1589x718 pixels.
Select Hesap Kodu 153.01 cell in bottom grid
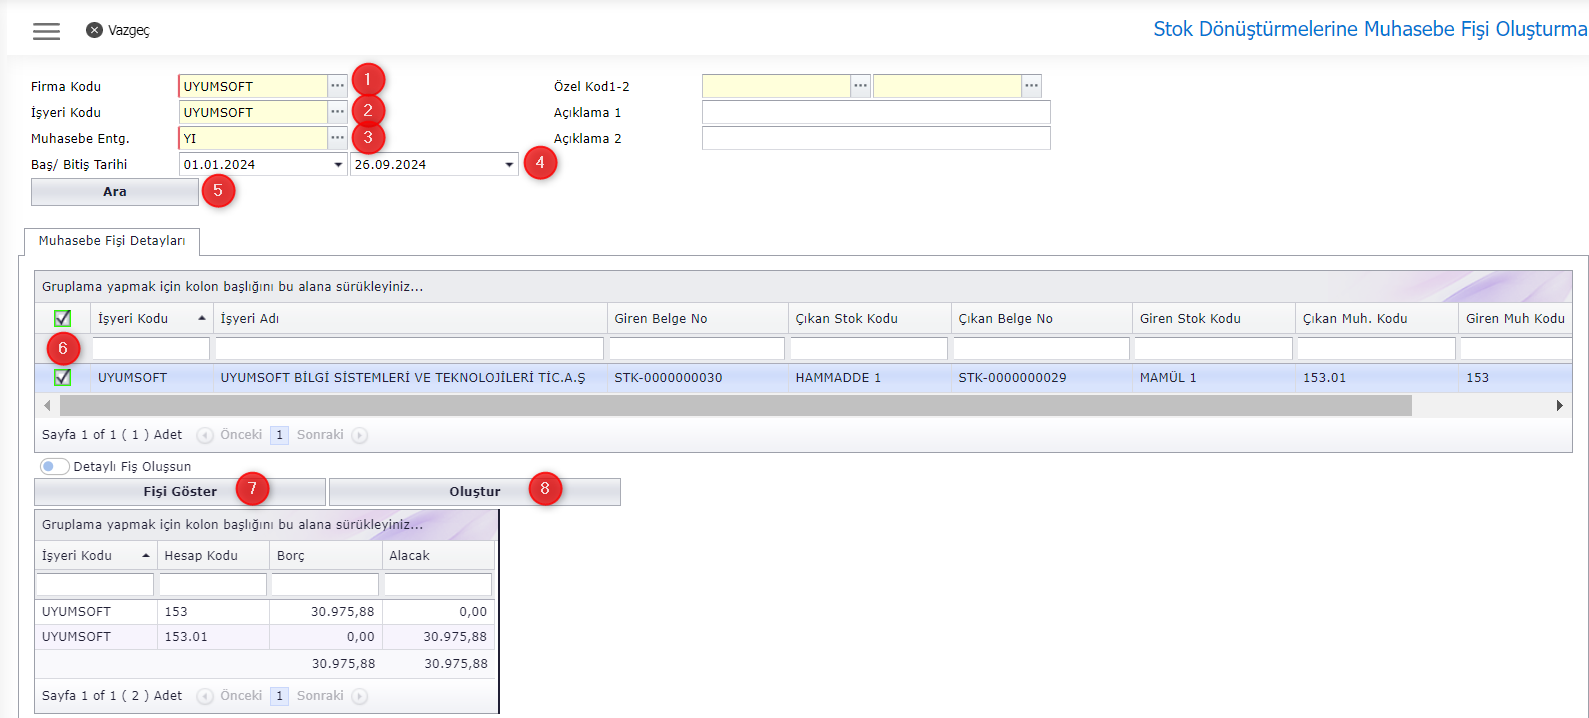[213, 637]
